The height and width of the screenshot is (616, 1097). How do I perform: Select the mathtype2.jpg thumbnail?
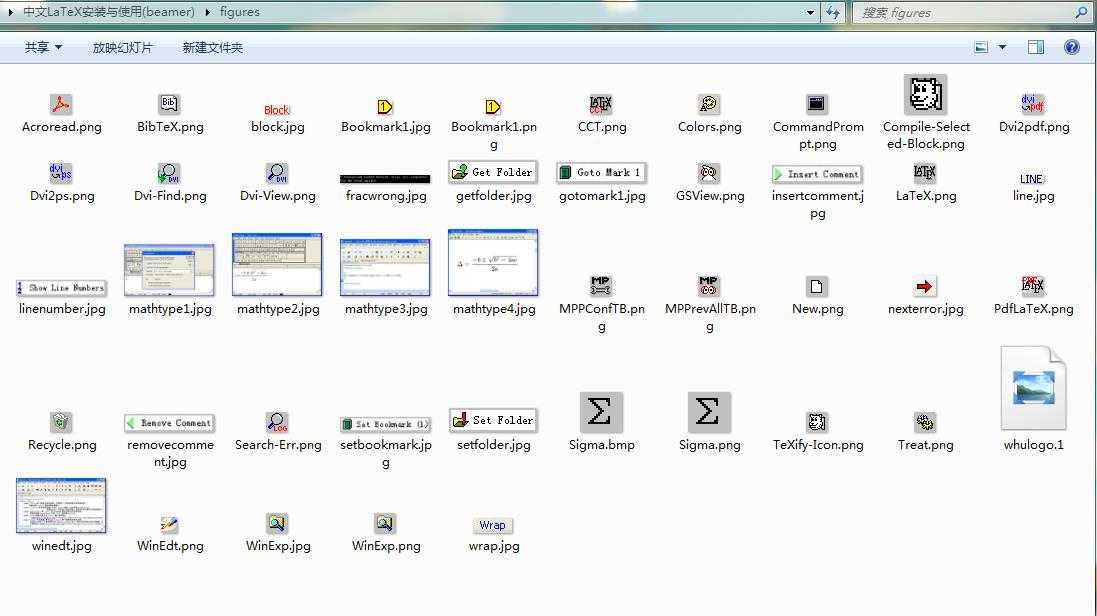tap(277, 265)
